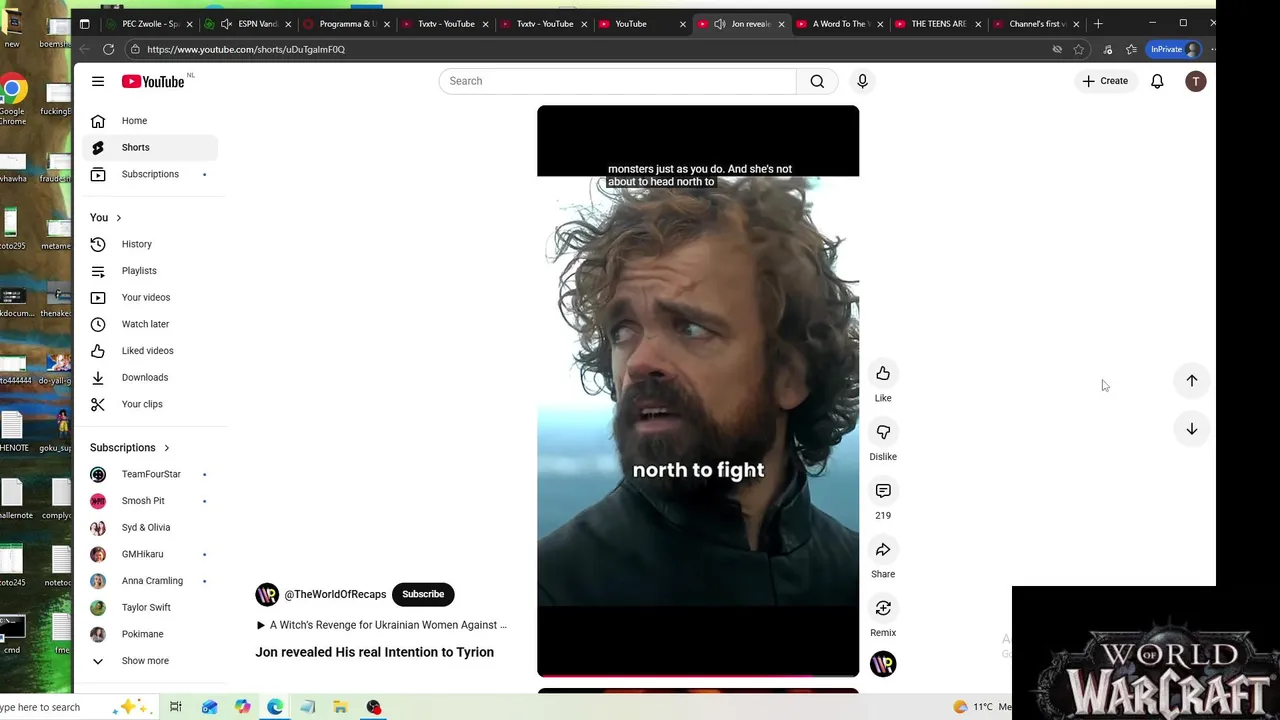Open Smosh Pit subscription channel

coord(150,501)
